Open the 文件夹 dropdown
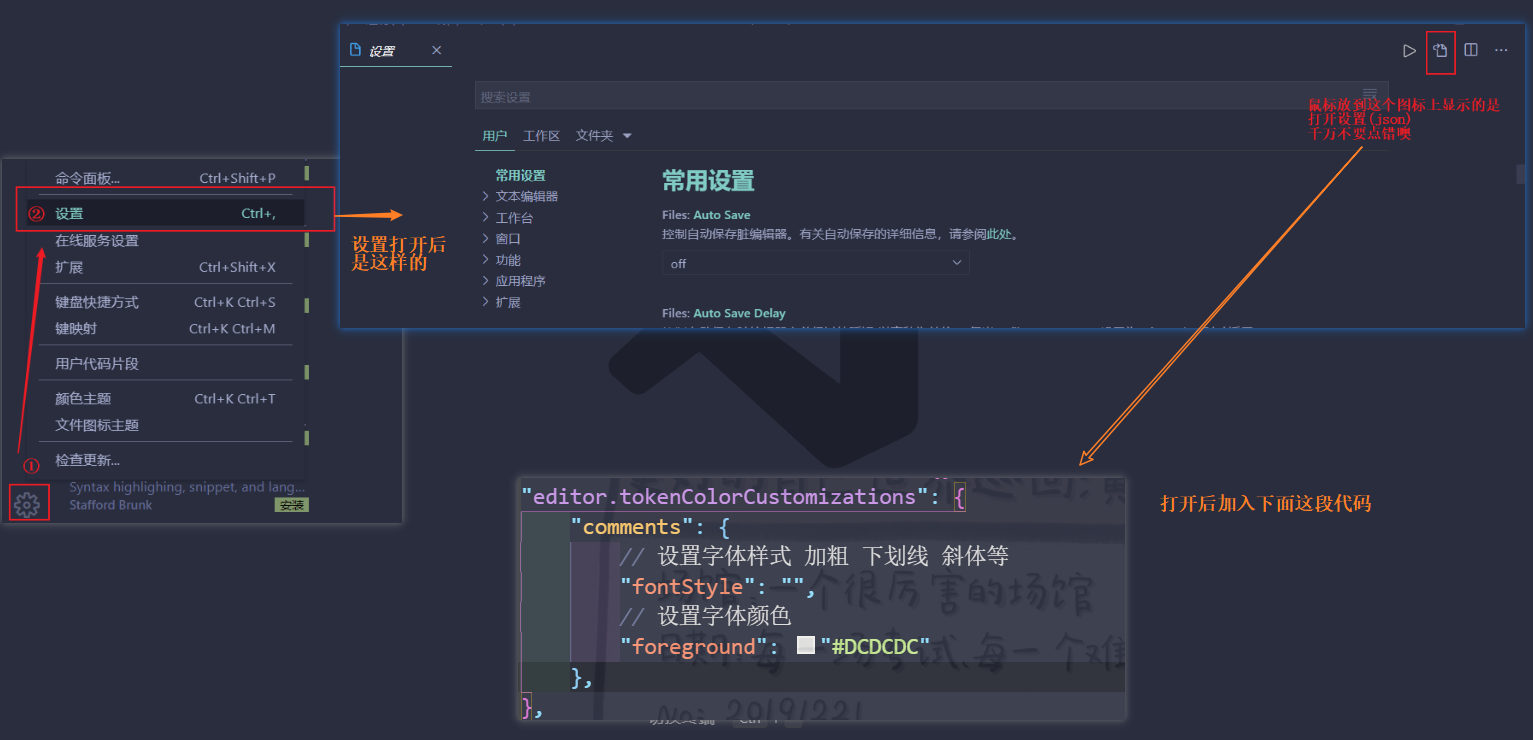The height and width of the screenshot is (740, 1533). [x=604, y=136]
